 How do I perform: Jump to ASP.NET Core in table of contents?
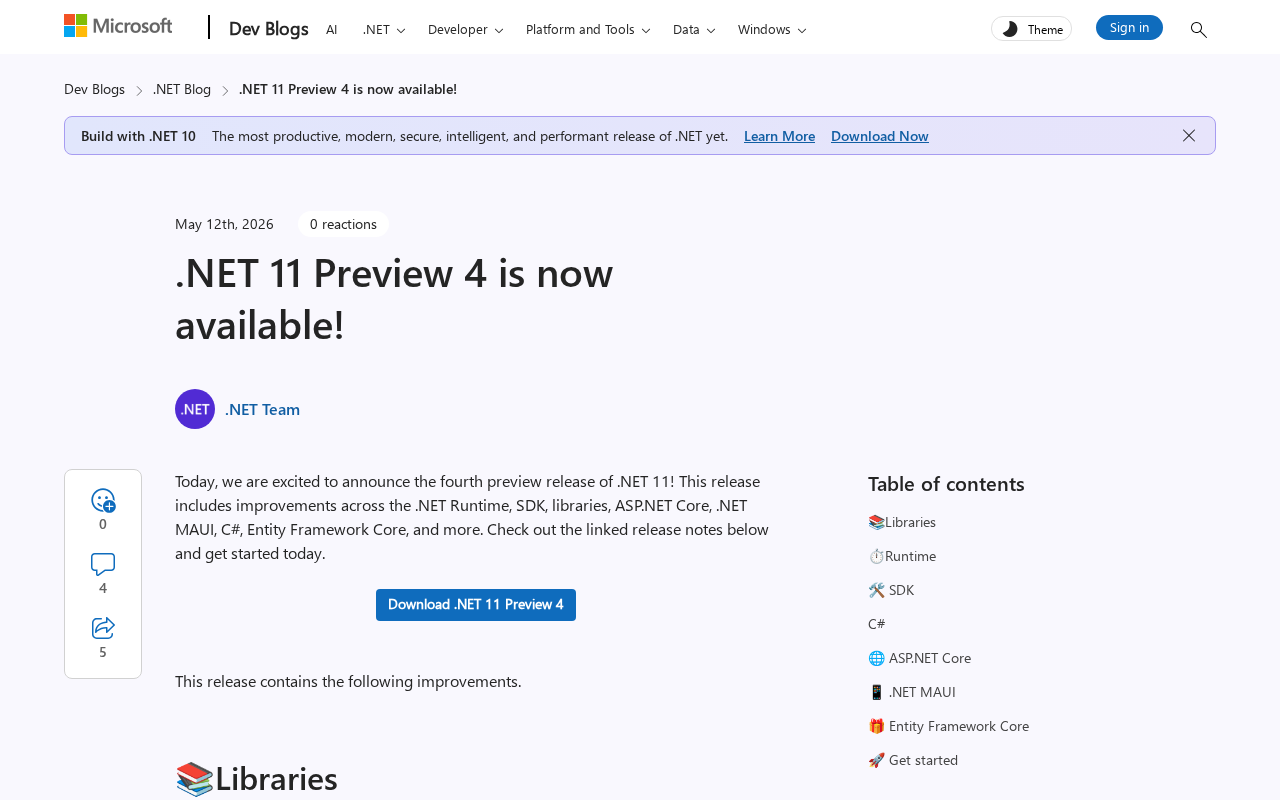(919, 658)
